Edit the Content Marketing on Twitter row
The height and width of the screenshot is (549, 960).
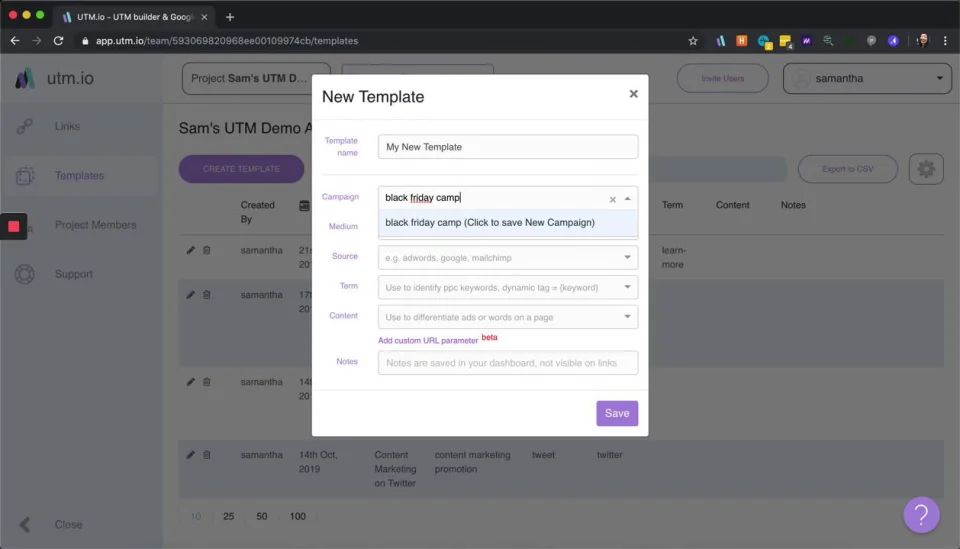(190, 455)
